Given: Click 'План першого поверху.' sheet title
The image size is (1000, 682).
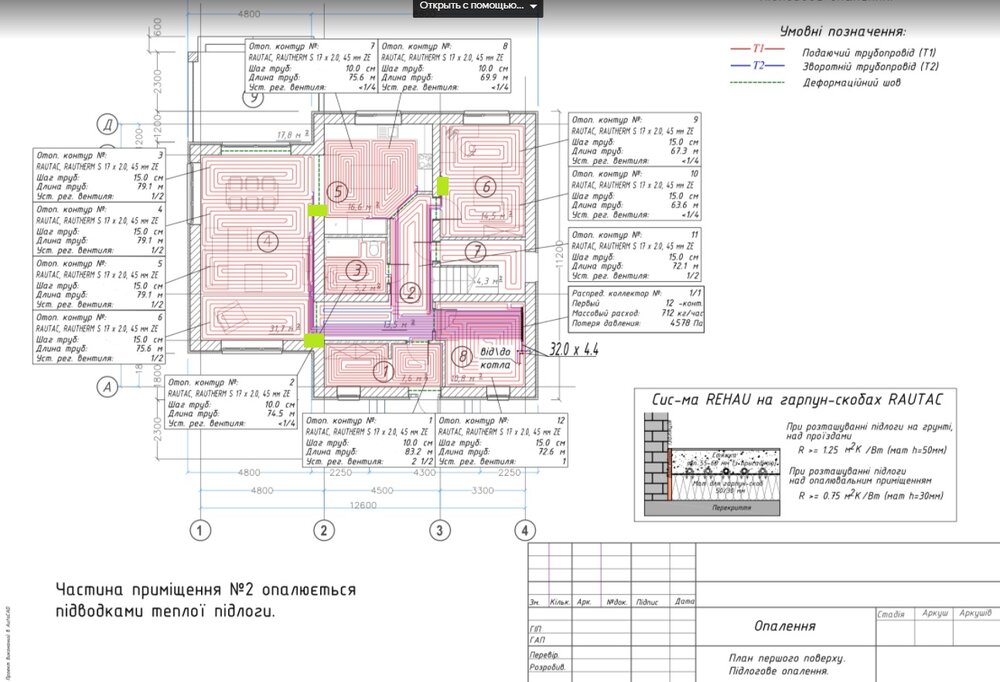Looking at the screenshot, I should point(786,658).
